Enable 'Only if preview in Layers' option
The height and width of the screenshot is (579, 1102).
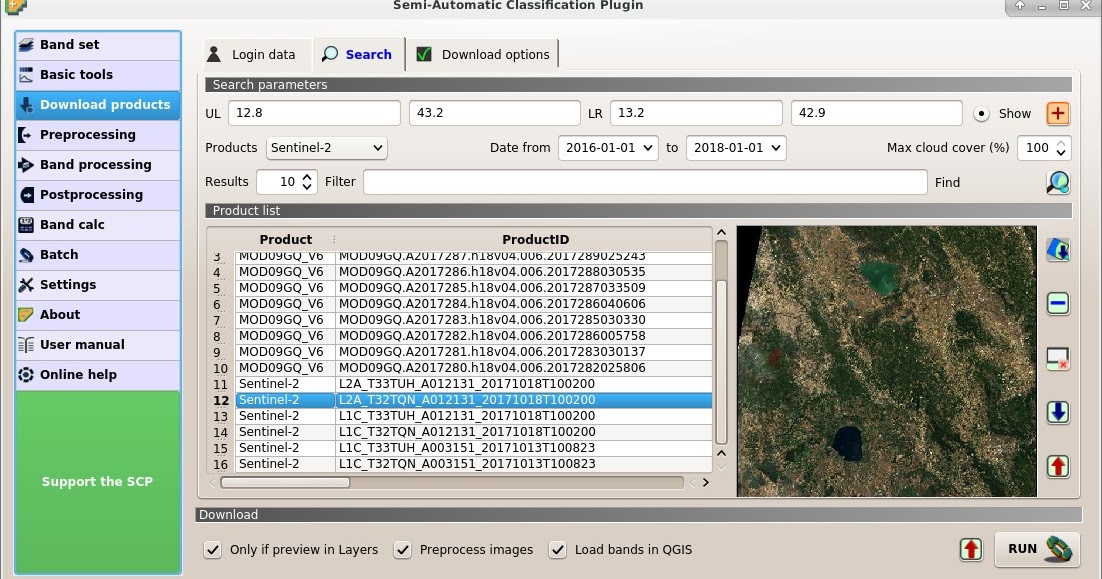click(213, 550)
